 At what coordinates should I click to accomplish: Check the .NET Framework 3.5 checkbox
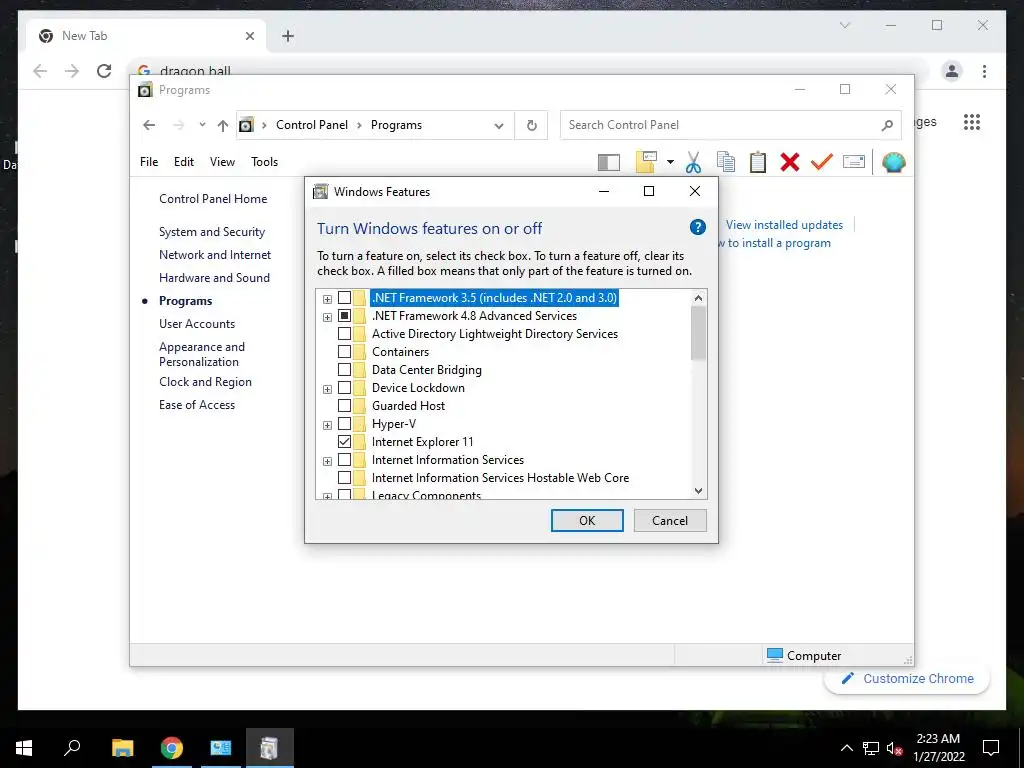[344, 298]
